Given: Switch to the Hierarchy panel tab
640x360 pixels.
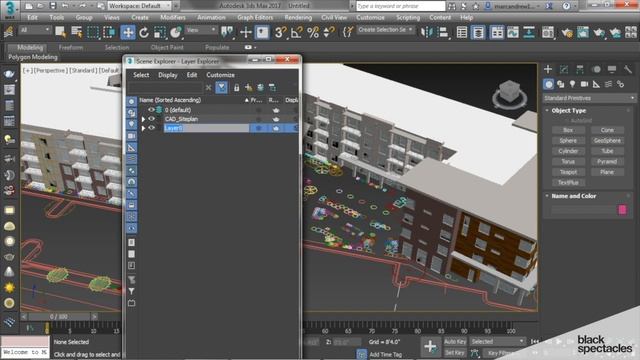Looking at the screenshot, I should [x=580, y=69].
